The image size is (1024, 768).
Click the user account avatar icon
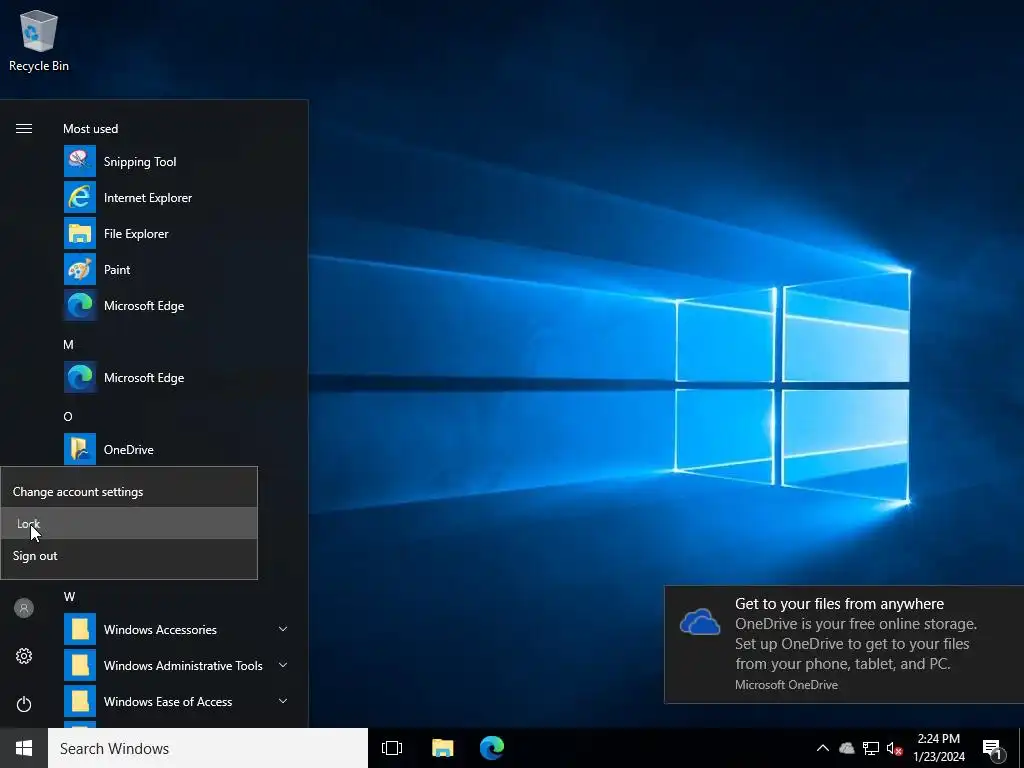[x=24, y=608]
